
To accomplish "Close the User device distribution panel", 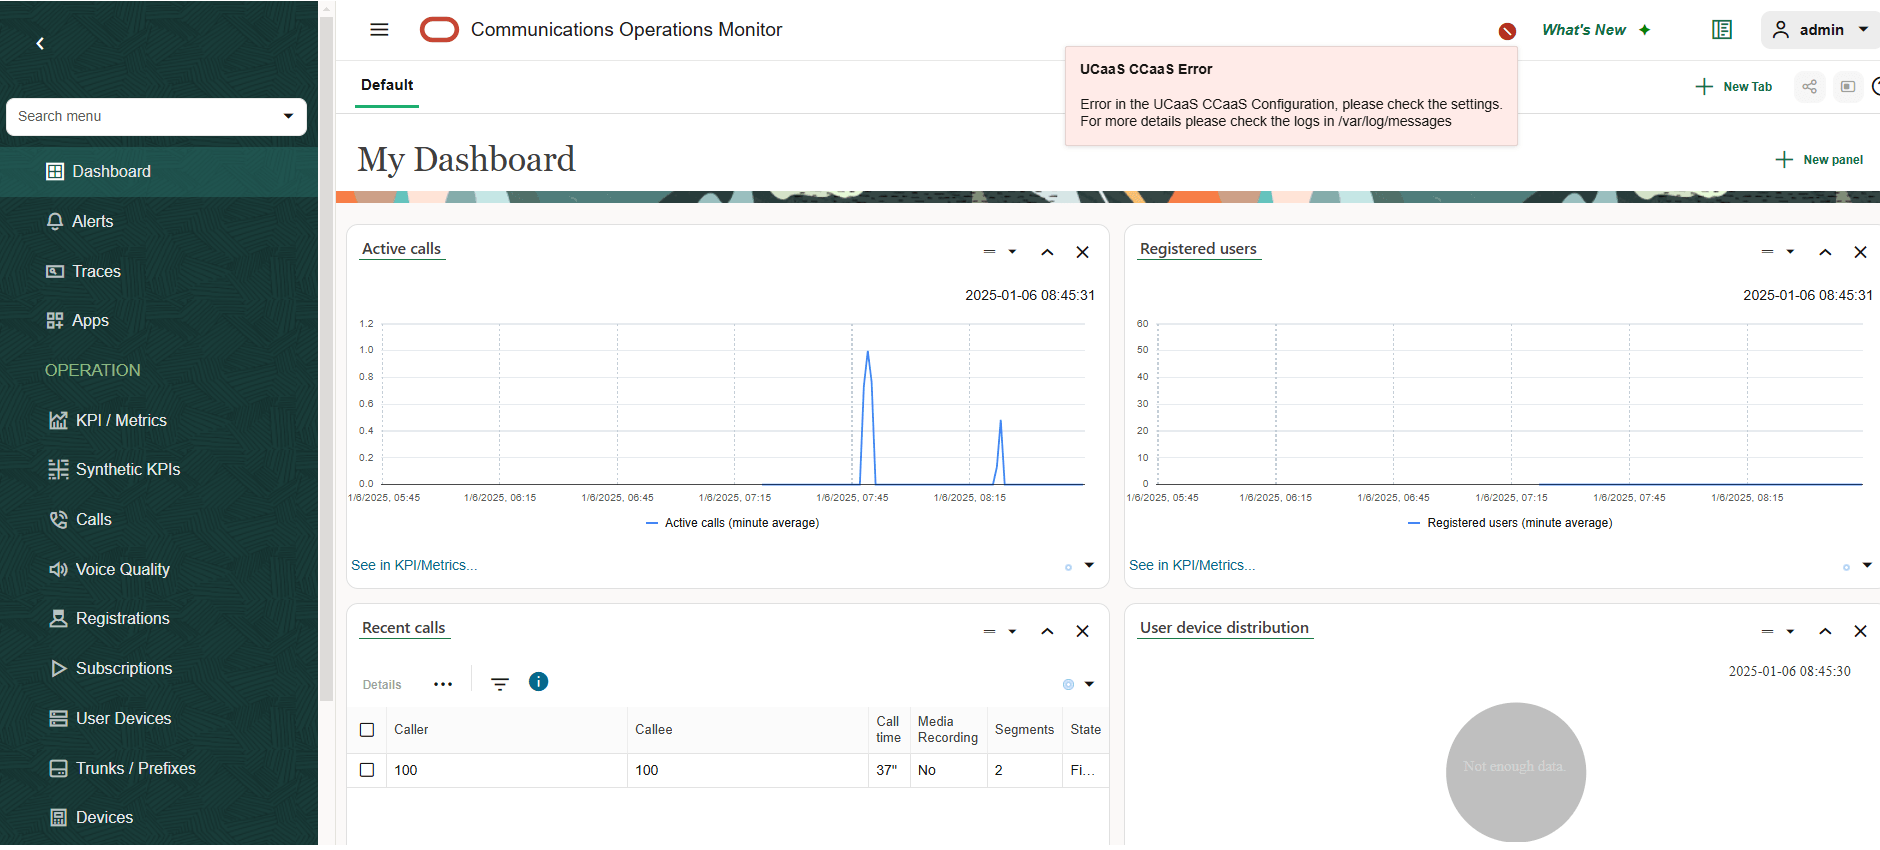I will pos(1860,631).
